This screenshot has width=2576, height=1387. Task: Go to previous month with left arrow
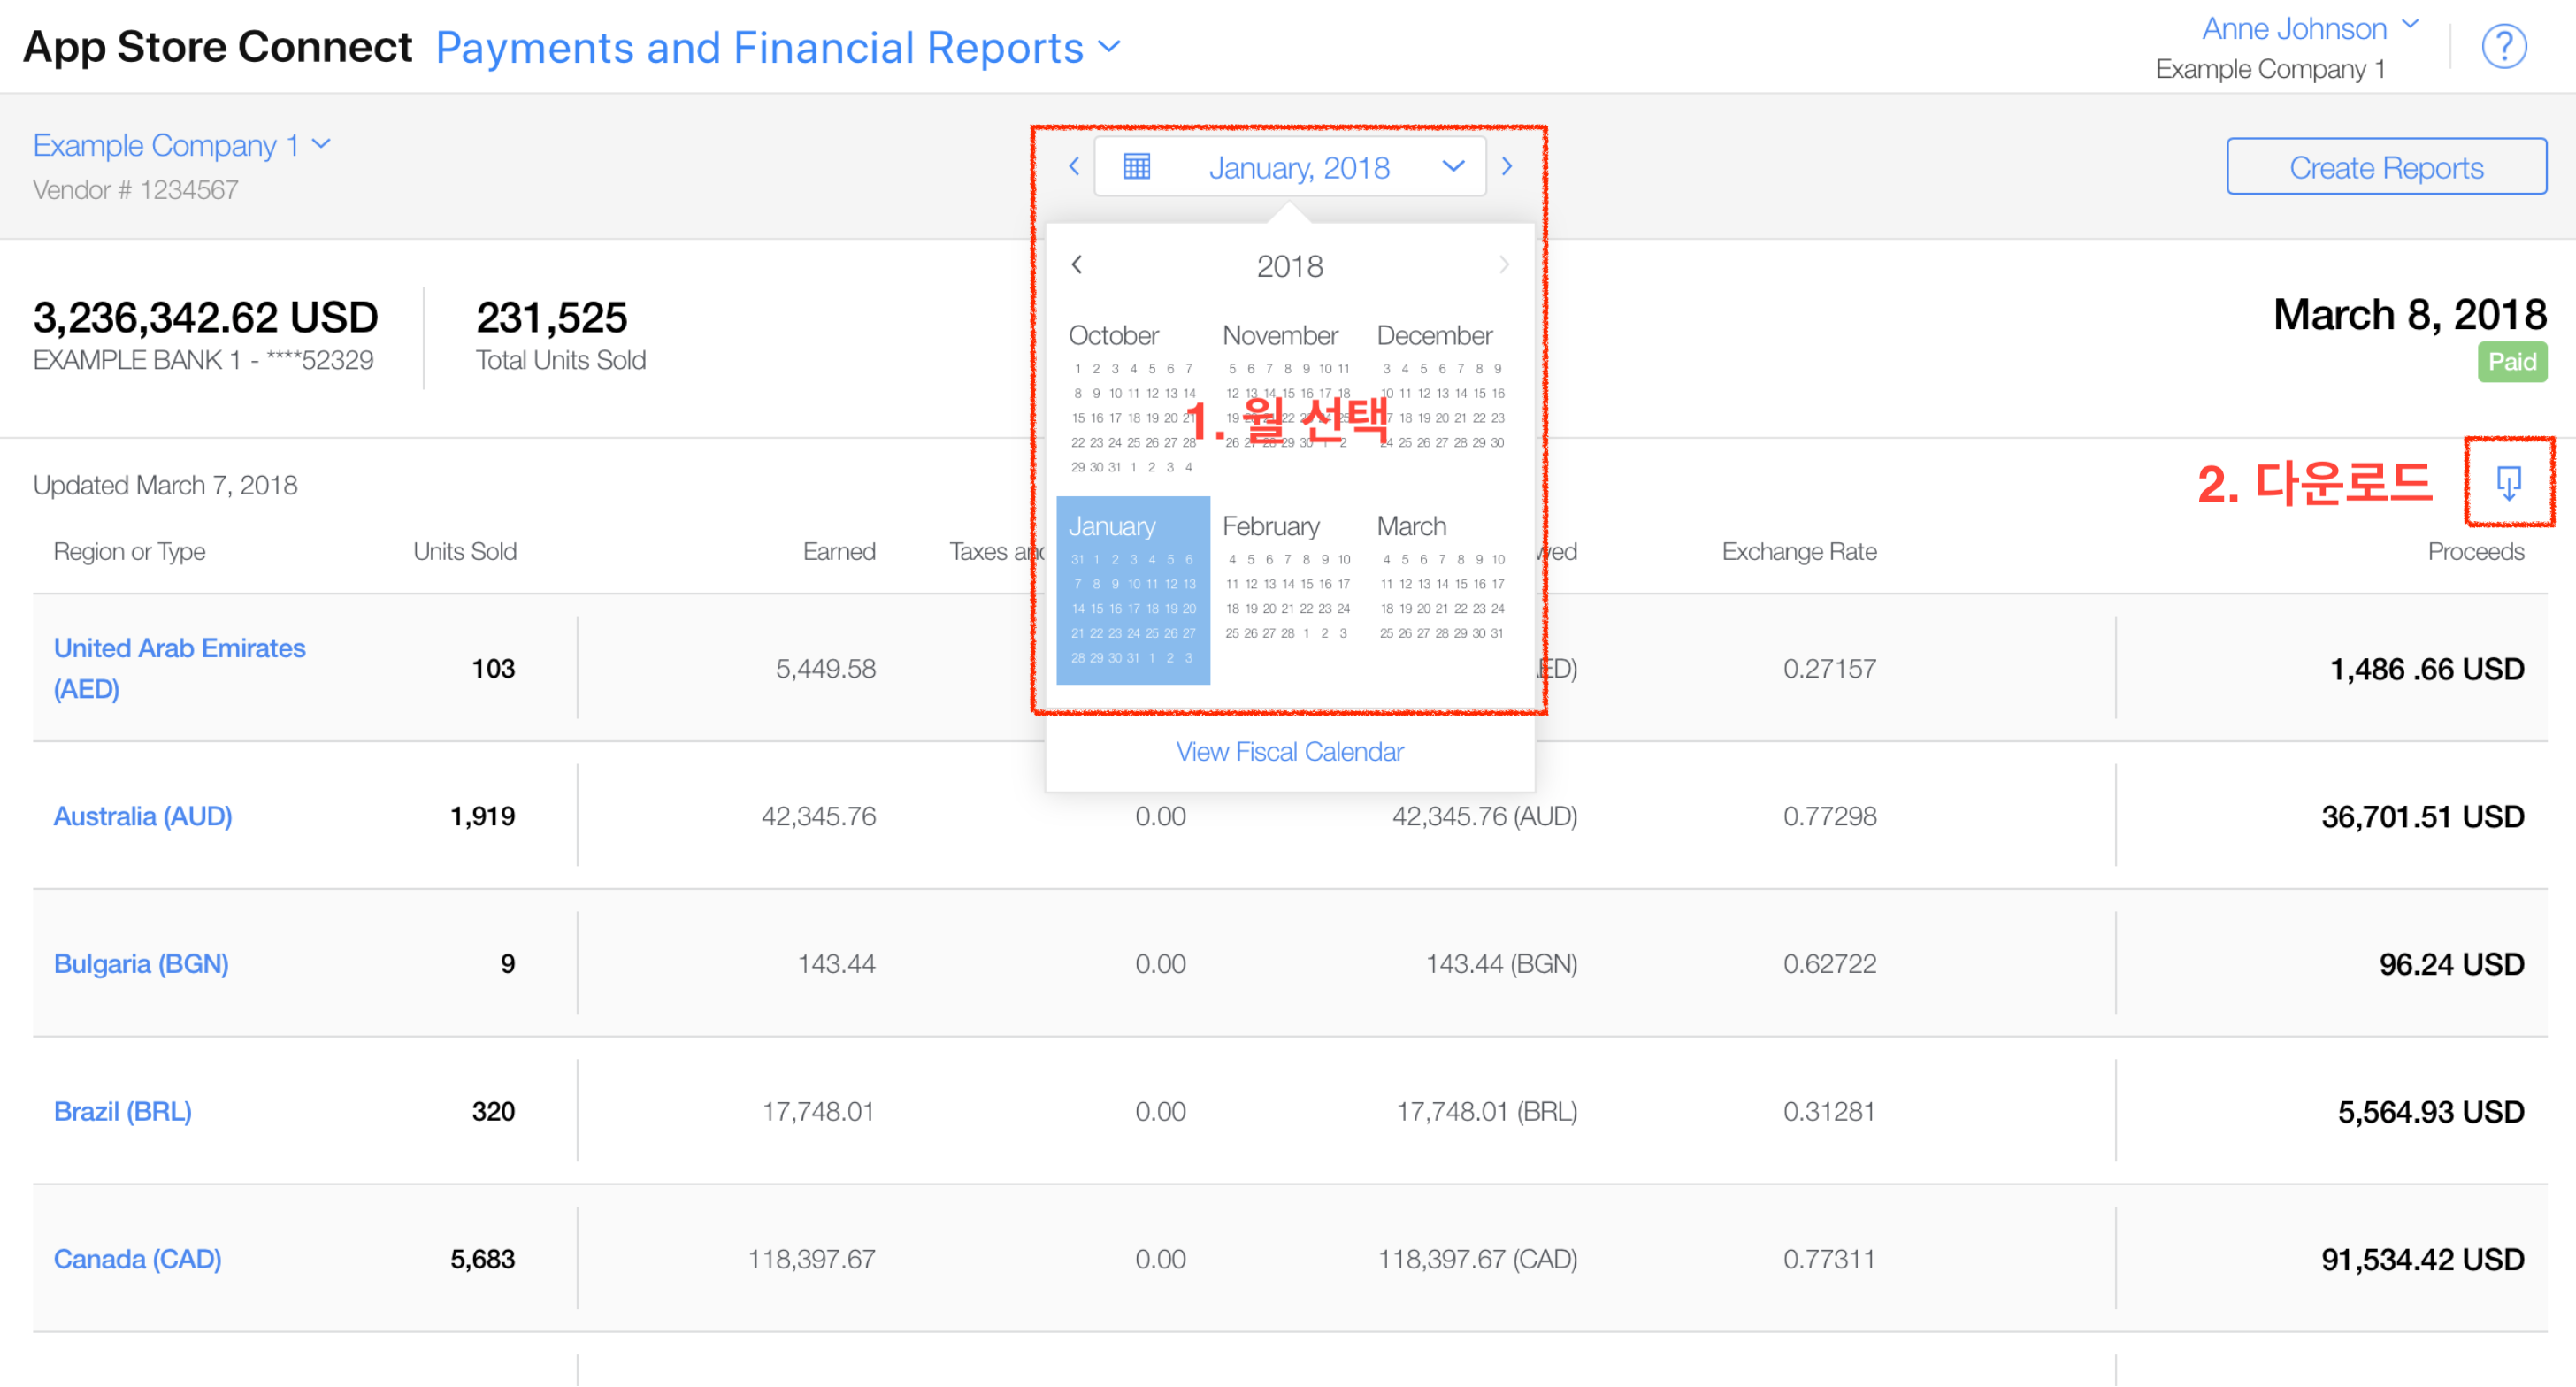coord(1074,166)
